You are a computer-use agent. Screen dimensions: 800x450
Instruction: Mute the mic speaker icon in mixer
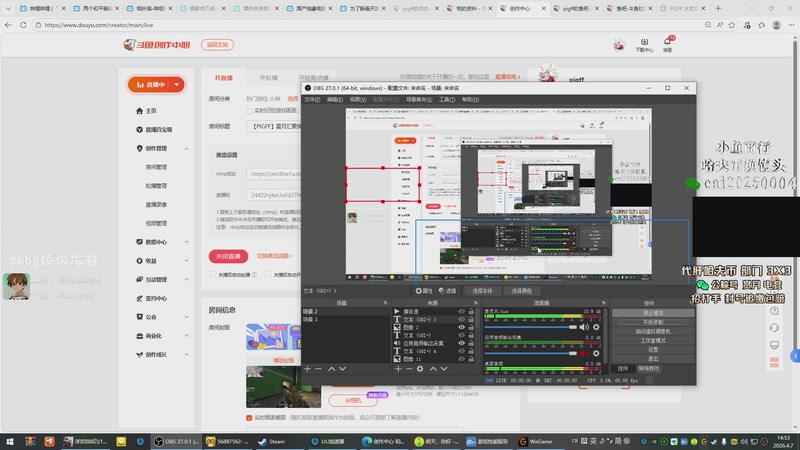(584, 327)
